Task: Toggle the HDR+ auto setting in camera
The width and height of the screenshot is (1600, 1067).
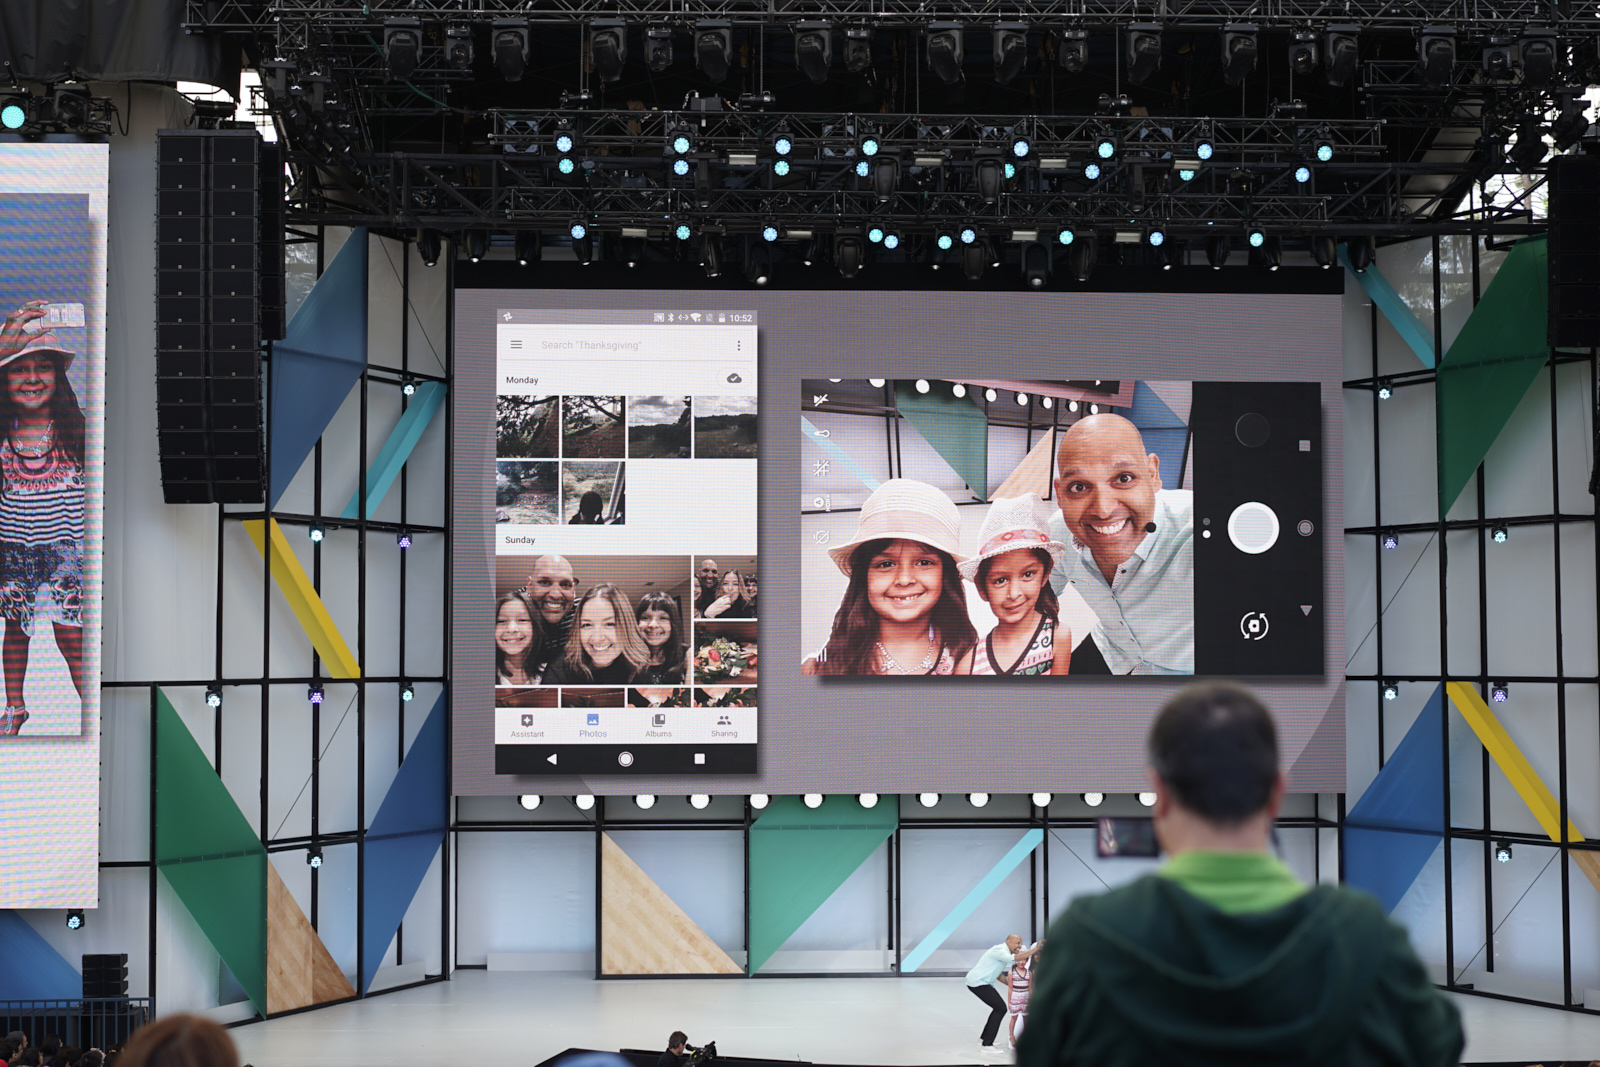Action: [821, 503]
